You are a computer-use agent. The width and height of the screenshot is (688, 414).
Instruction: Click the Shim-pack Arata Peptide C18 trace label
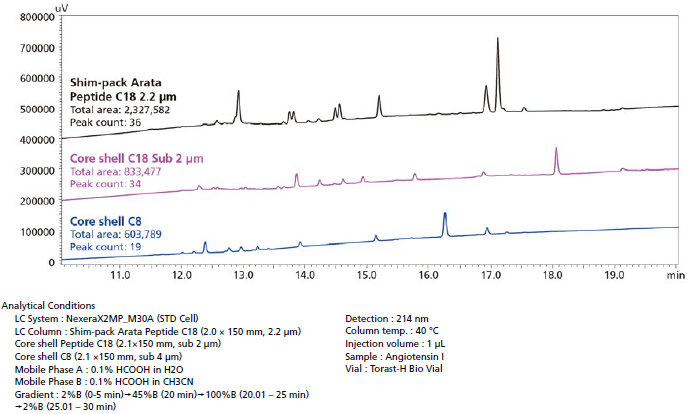[x=121, y=87]
